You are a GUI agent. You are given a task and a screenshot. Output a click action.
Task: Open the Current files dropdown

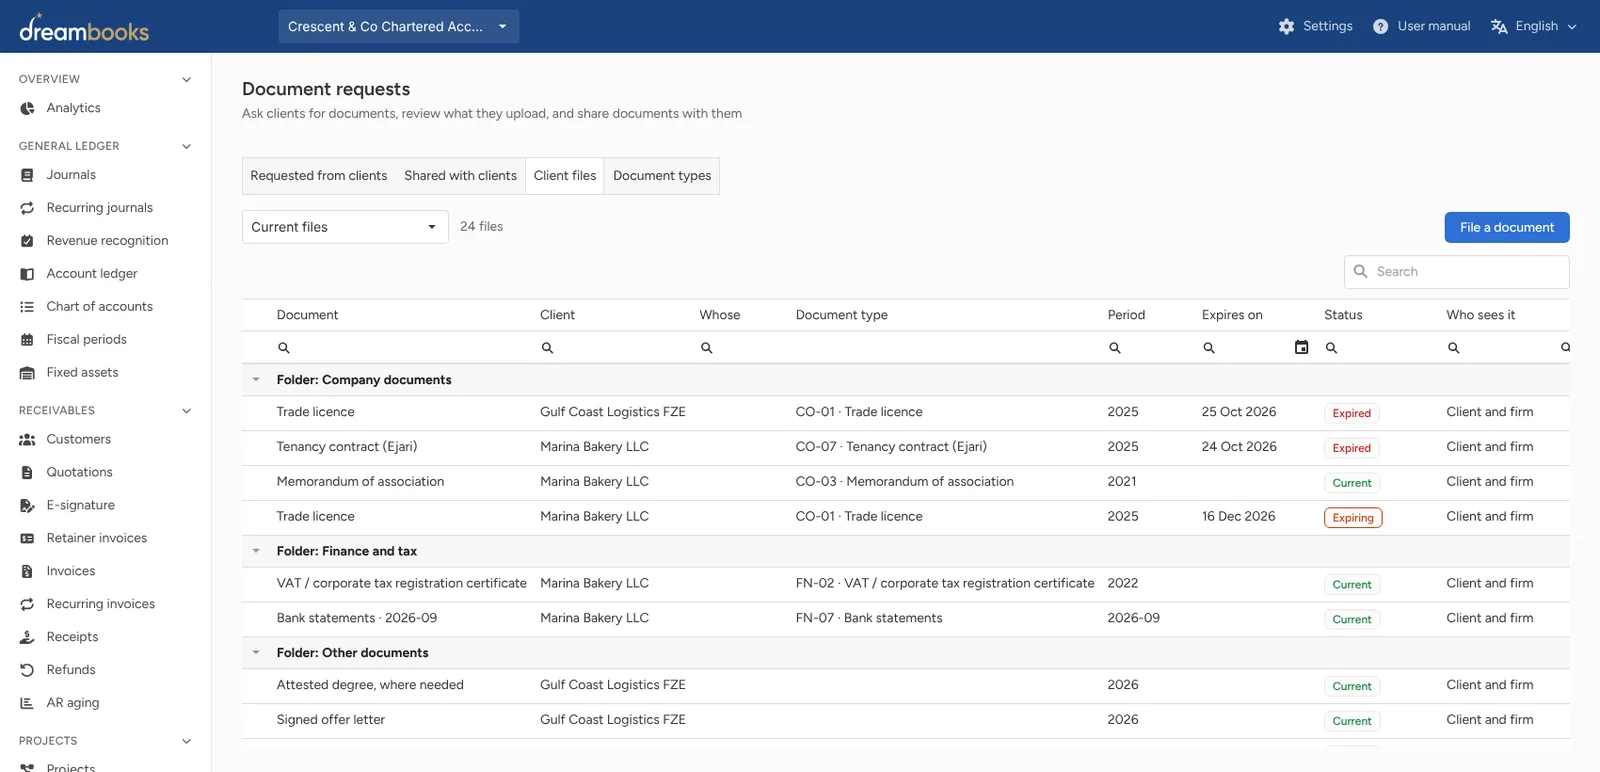[x=345, y=227]
